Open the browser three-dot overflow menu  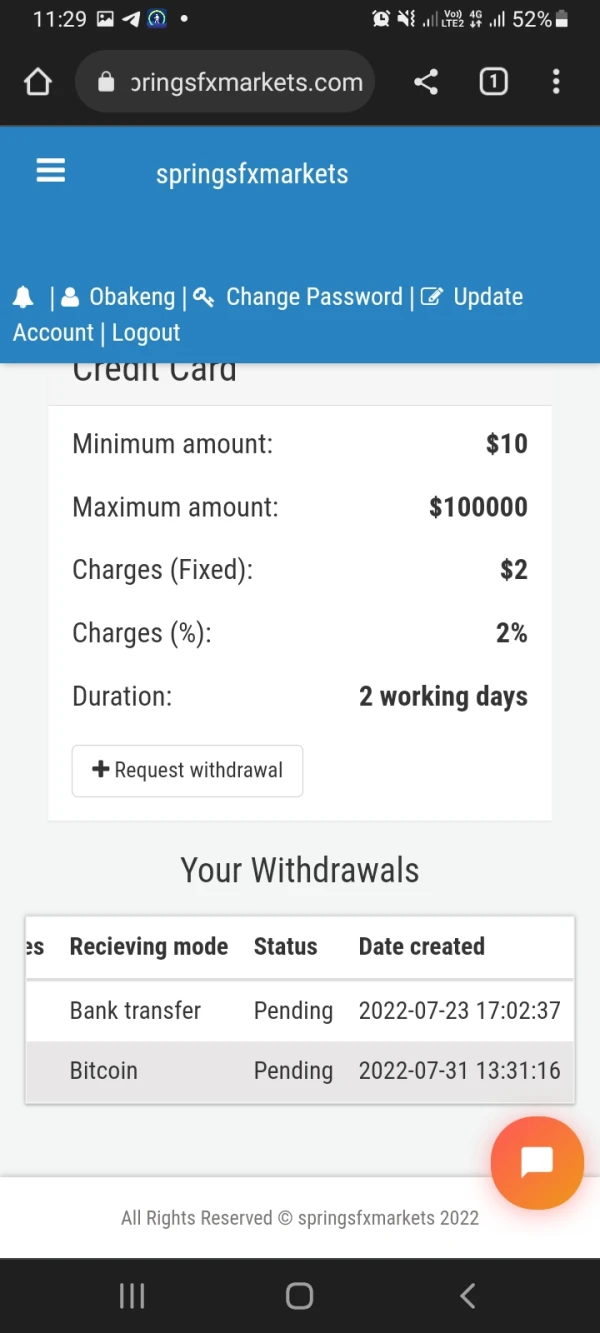click(x=556, y=82)
